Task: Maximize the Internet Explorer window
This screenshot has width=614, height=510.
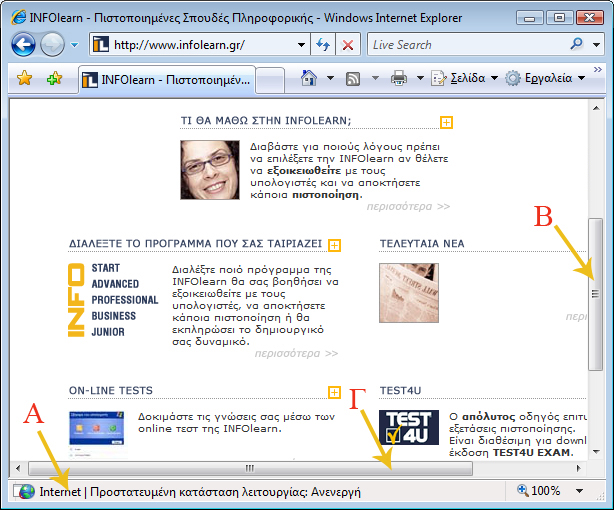Action: 559,18
